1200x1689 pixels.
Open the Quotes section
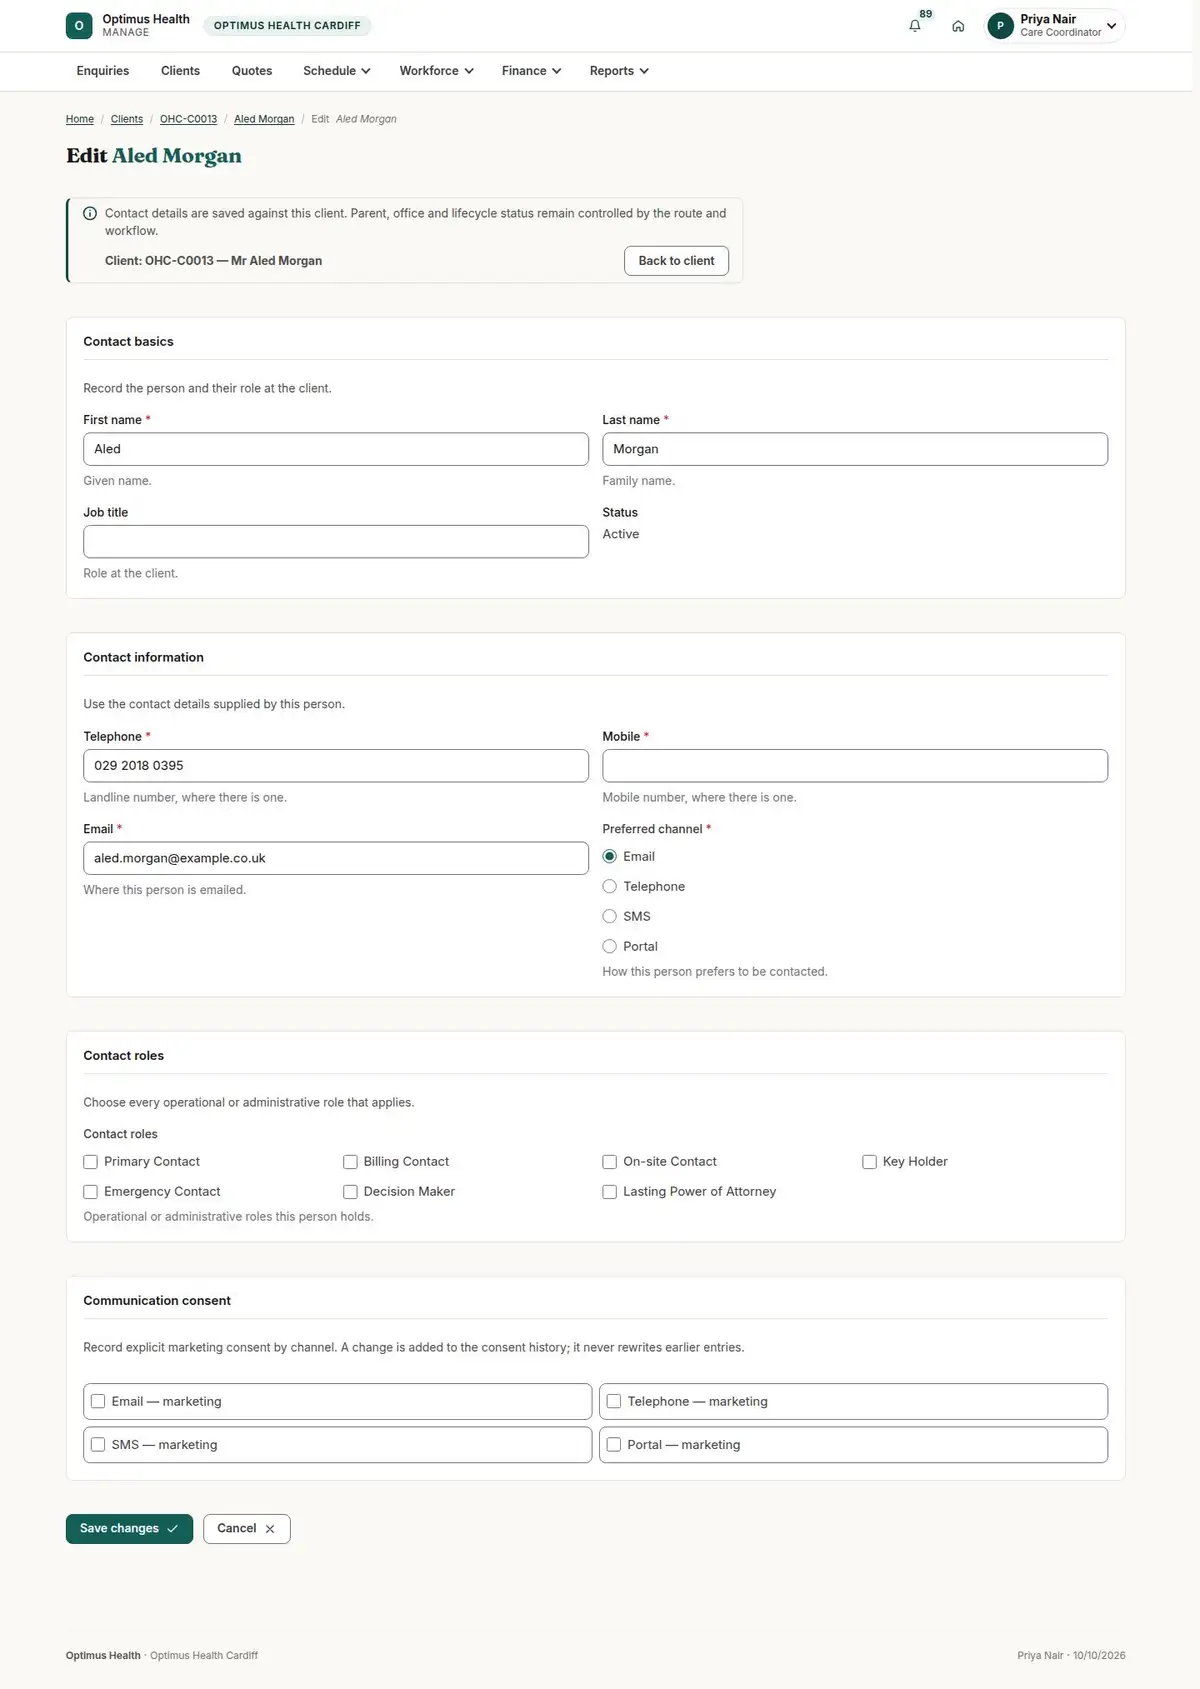(252, 71)
